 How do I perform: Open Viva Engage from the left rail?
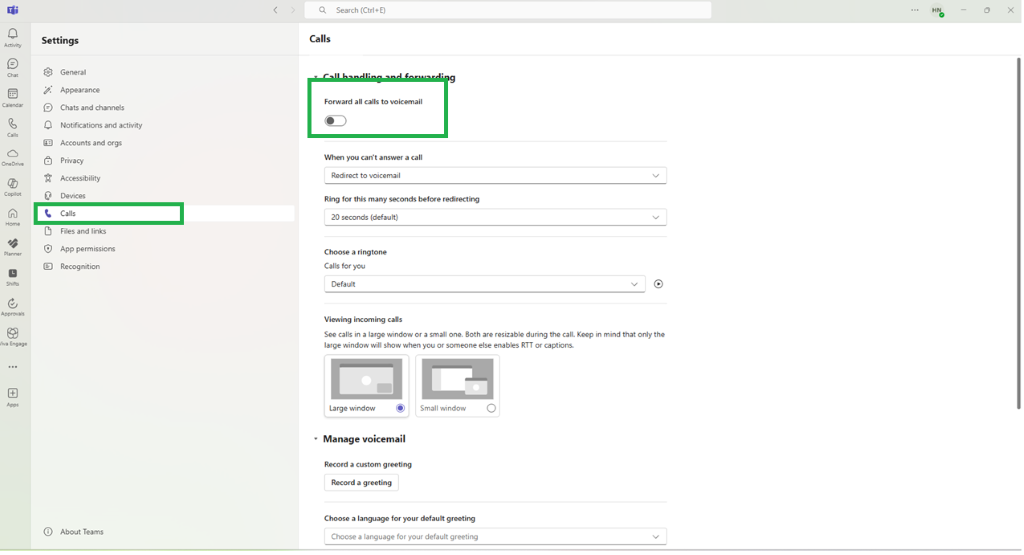12,337
